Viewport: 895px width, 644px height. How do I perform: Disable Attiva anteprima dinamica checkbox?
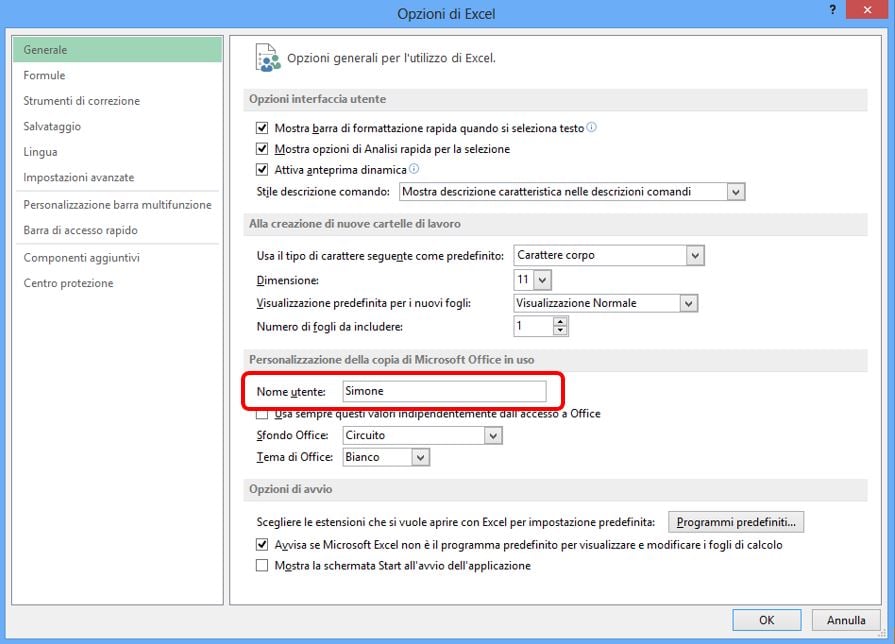pyautogui.click(x=262, y=170)
